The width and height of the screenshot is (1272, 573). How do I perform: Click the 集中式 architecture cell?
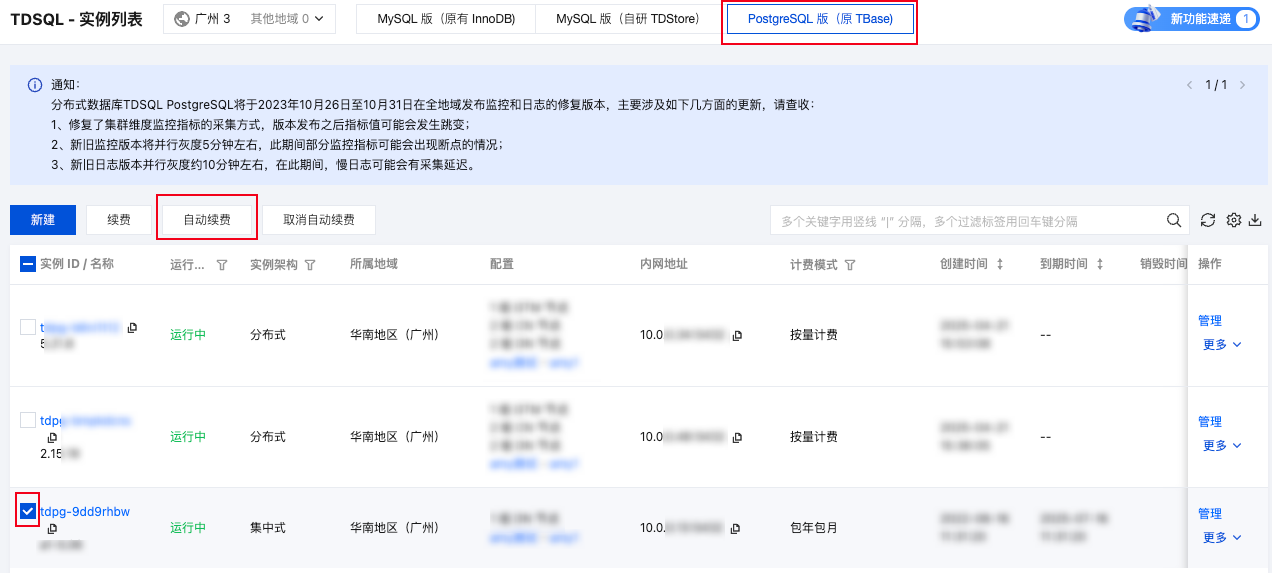tap(268, 528)
